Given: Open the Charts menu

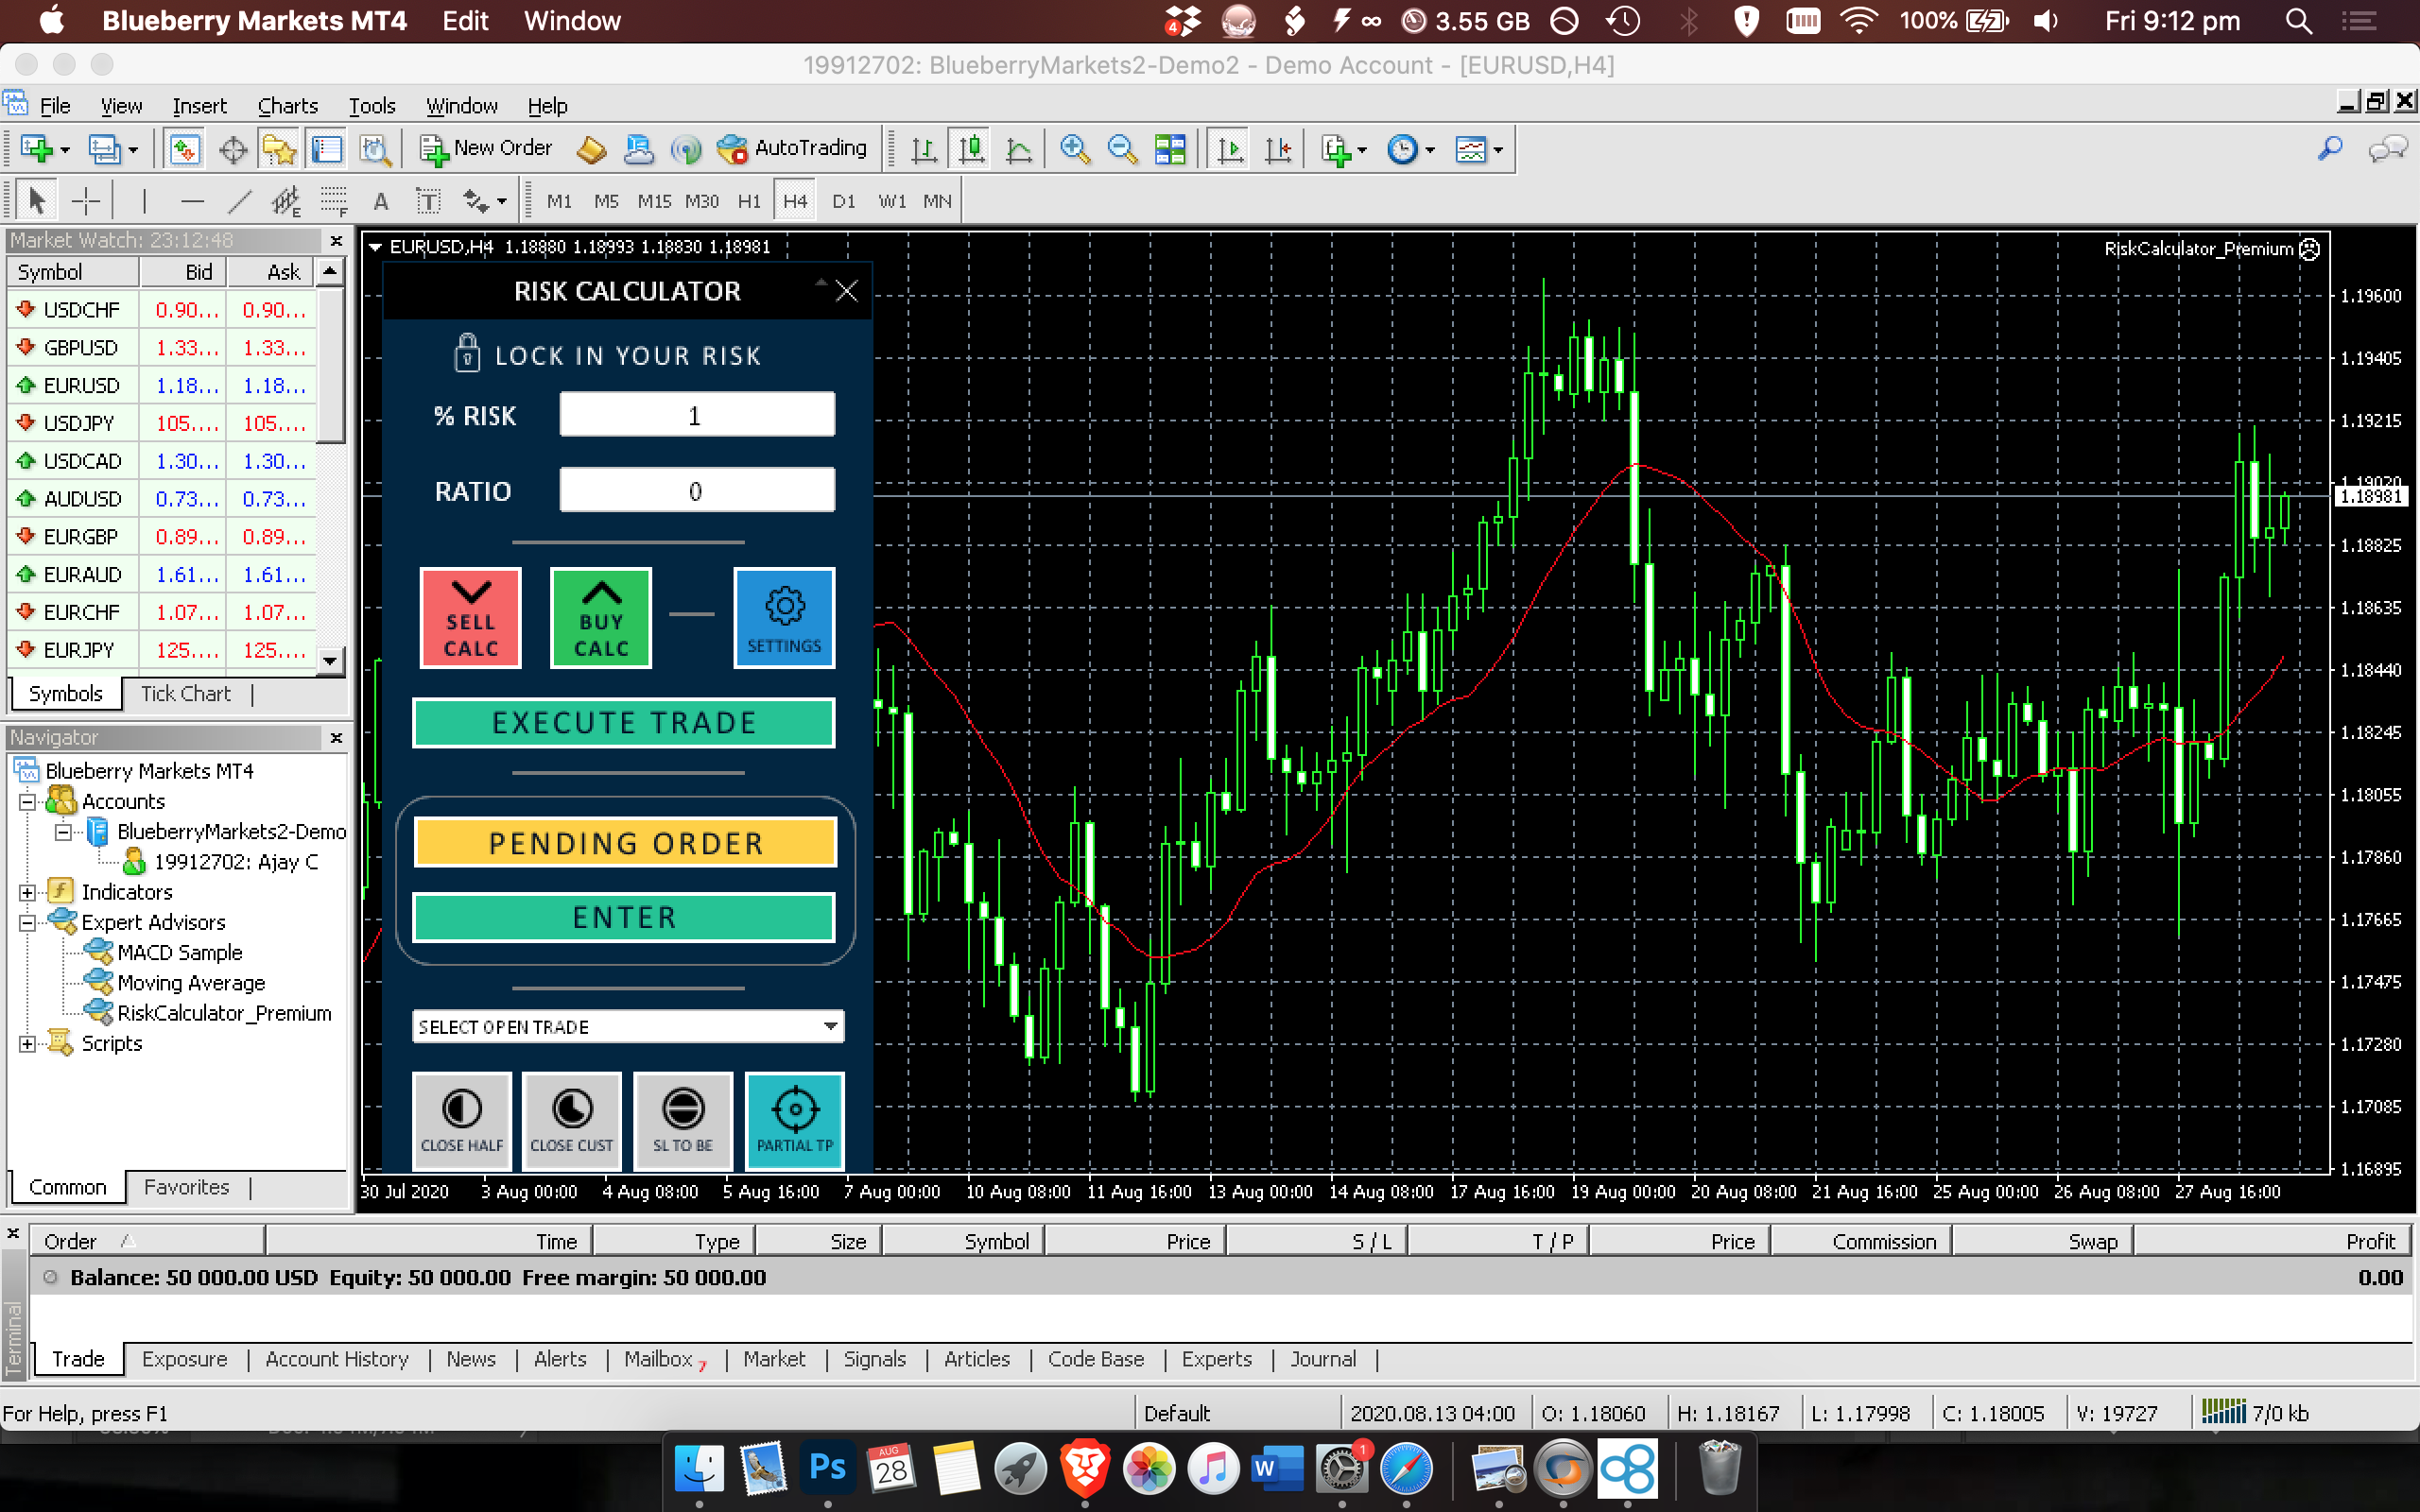Looking at the screenshot, I should [x=288, y=106].
